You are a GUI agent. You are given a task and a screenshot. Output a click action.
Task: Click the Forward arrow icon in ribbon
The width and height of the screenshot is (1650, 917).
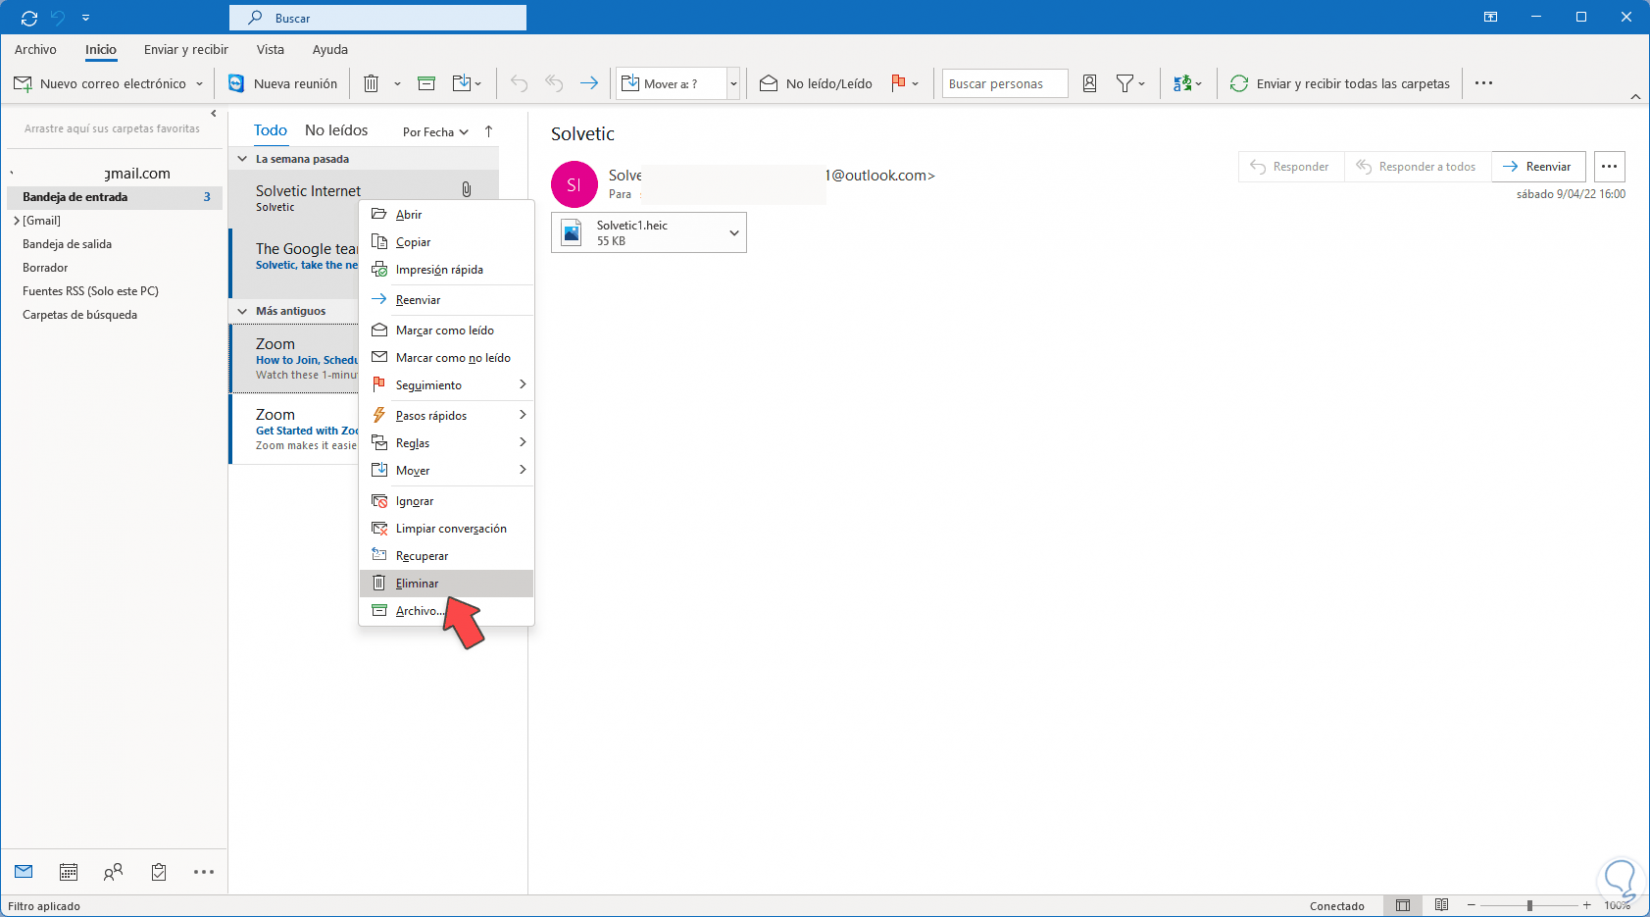589,84
